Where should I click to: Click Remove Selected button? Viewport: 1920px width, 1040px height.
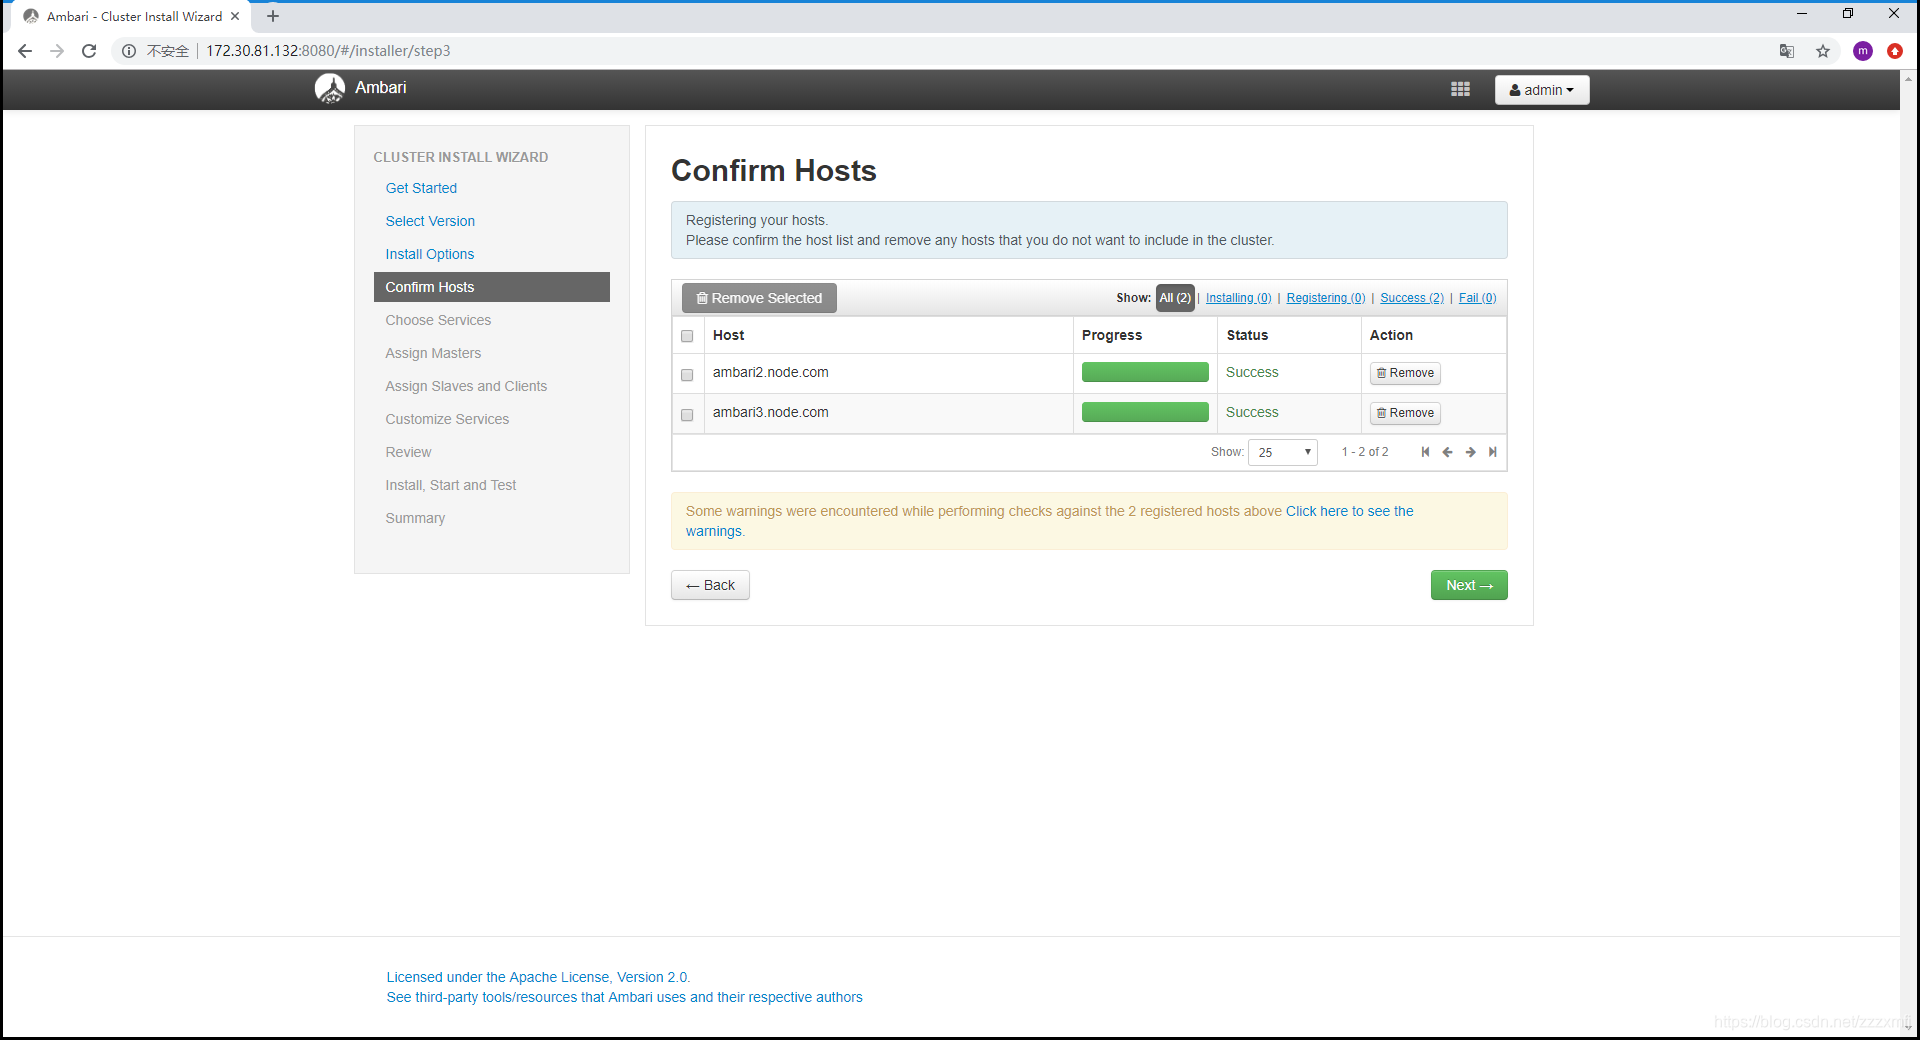point(759,298)
